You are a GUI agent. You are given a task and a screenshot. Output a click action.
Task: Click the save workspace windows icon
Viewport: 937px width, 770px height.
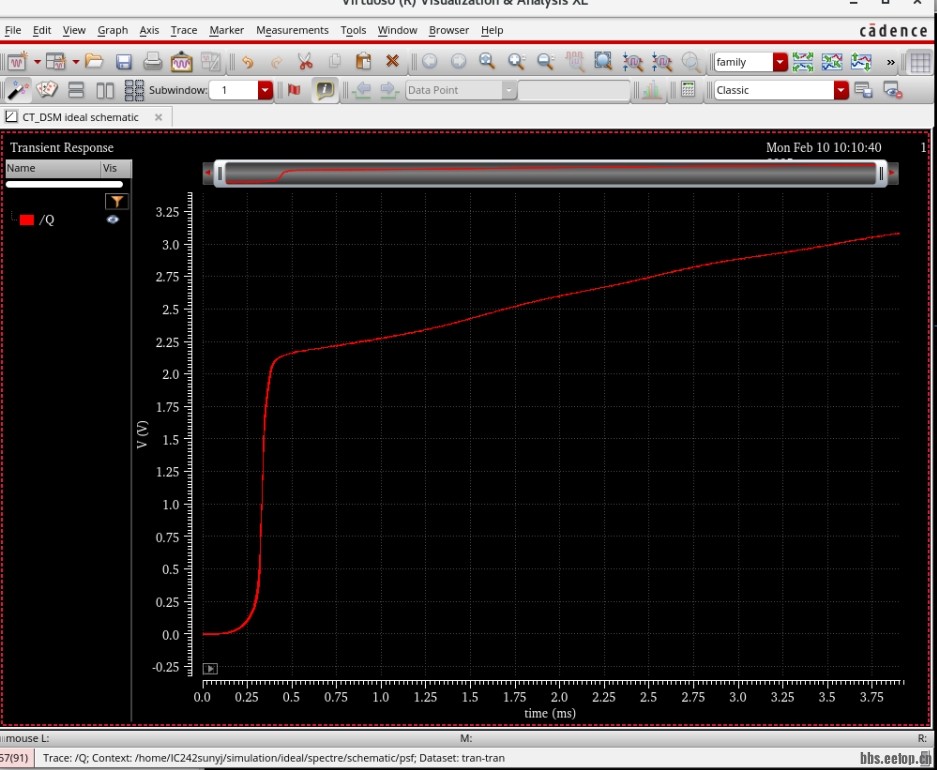(863, 90)
